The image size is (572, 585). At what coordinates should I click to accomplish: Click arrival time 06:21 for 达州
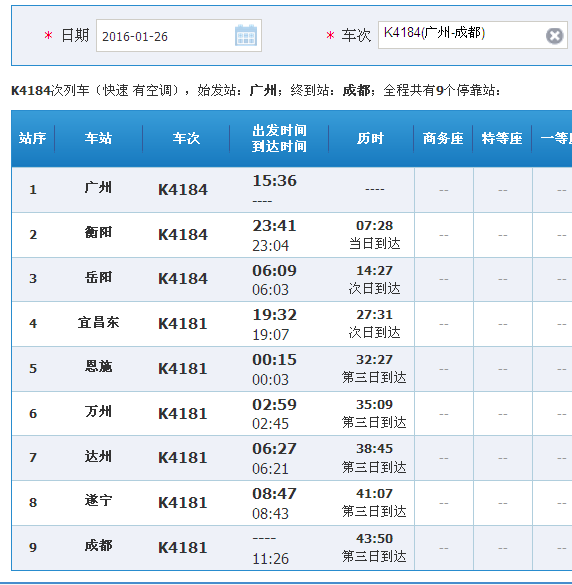point(271,469)
